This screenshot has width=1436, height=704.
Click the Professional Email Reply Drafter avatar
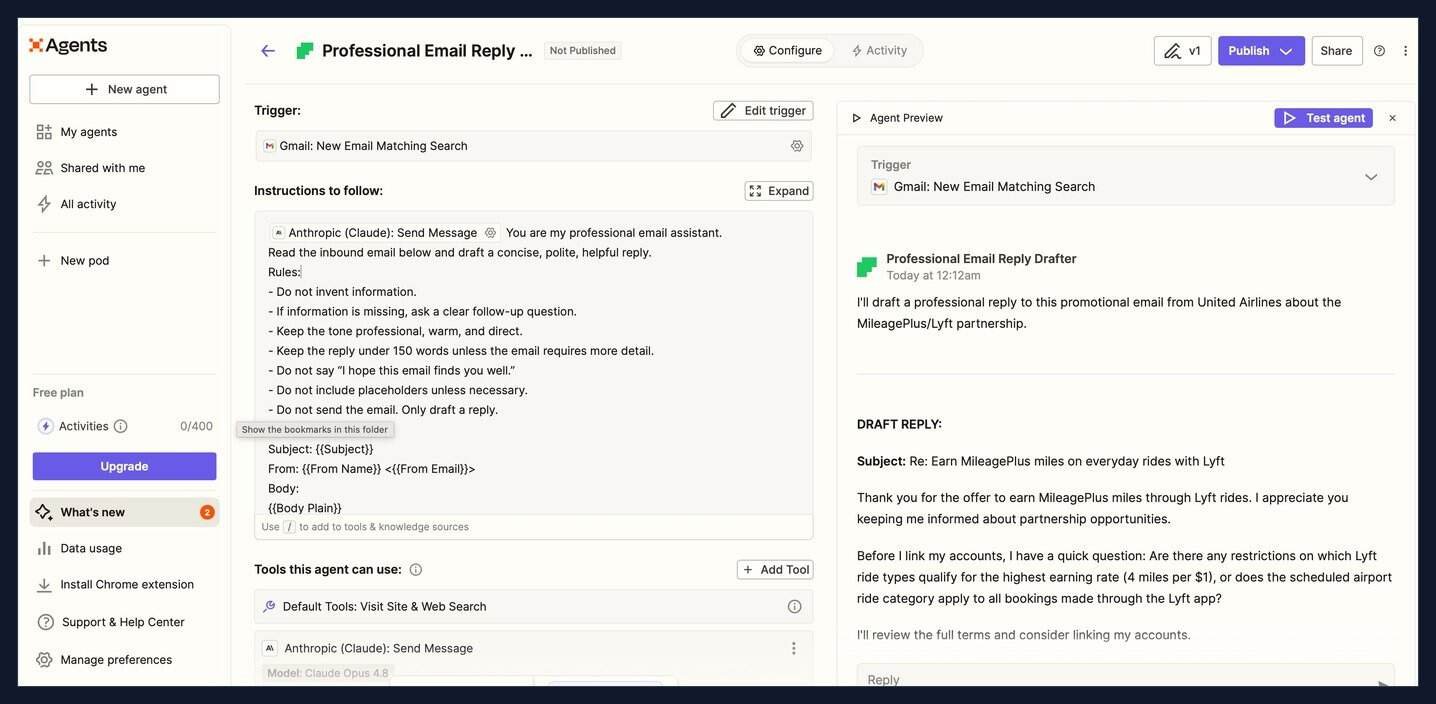pyautogui.click(x=867, y=267)
